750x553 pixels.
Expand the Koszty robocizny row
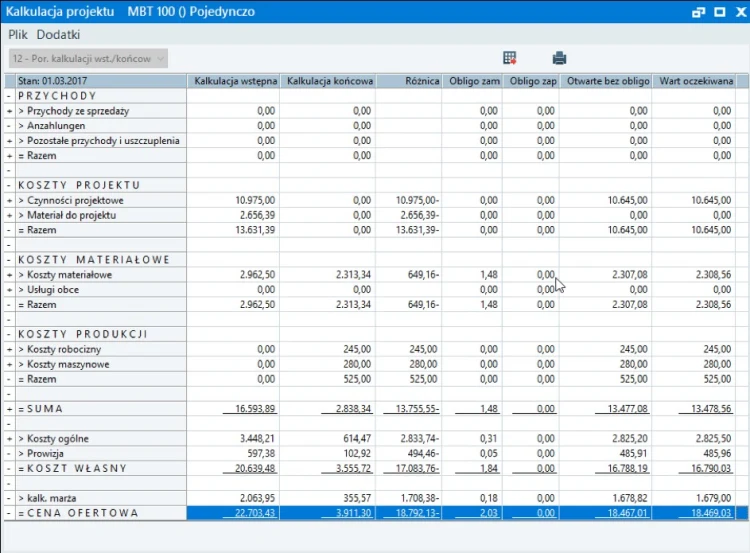[9, 349]
